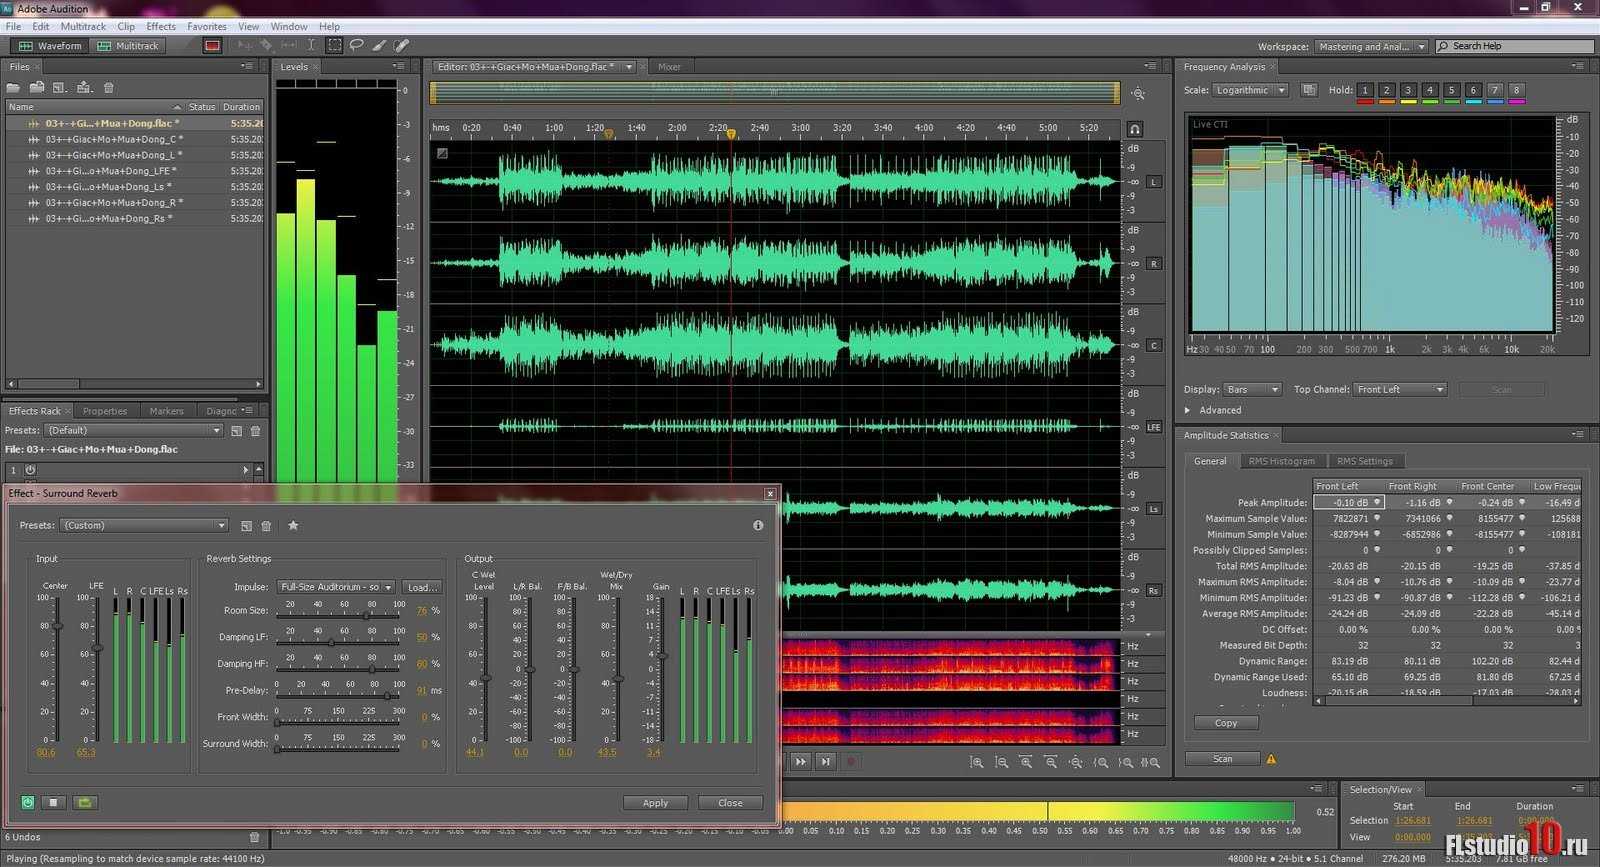Open the Multitrack menu

coord(83,27)
